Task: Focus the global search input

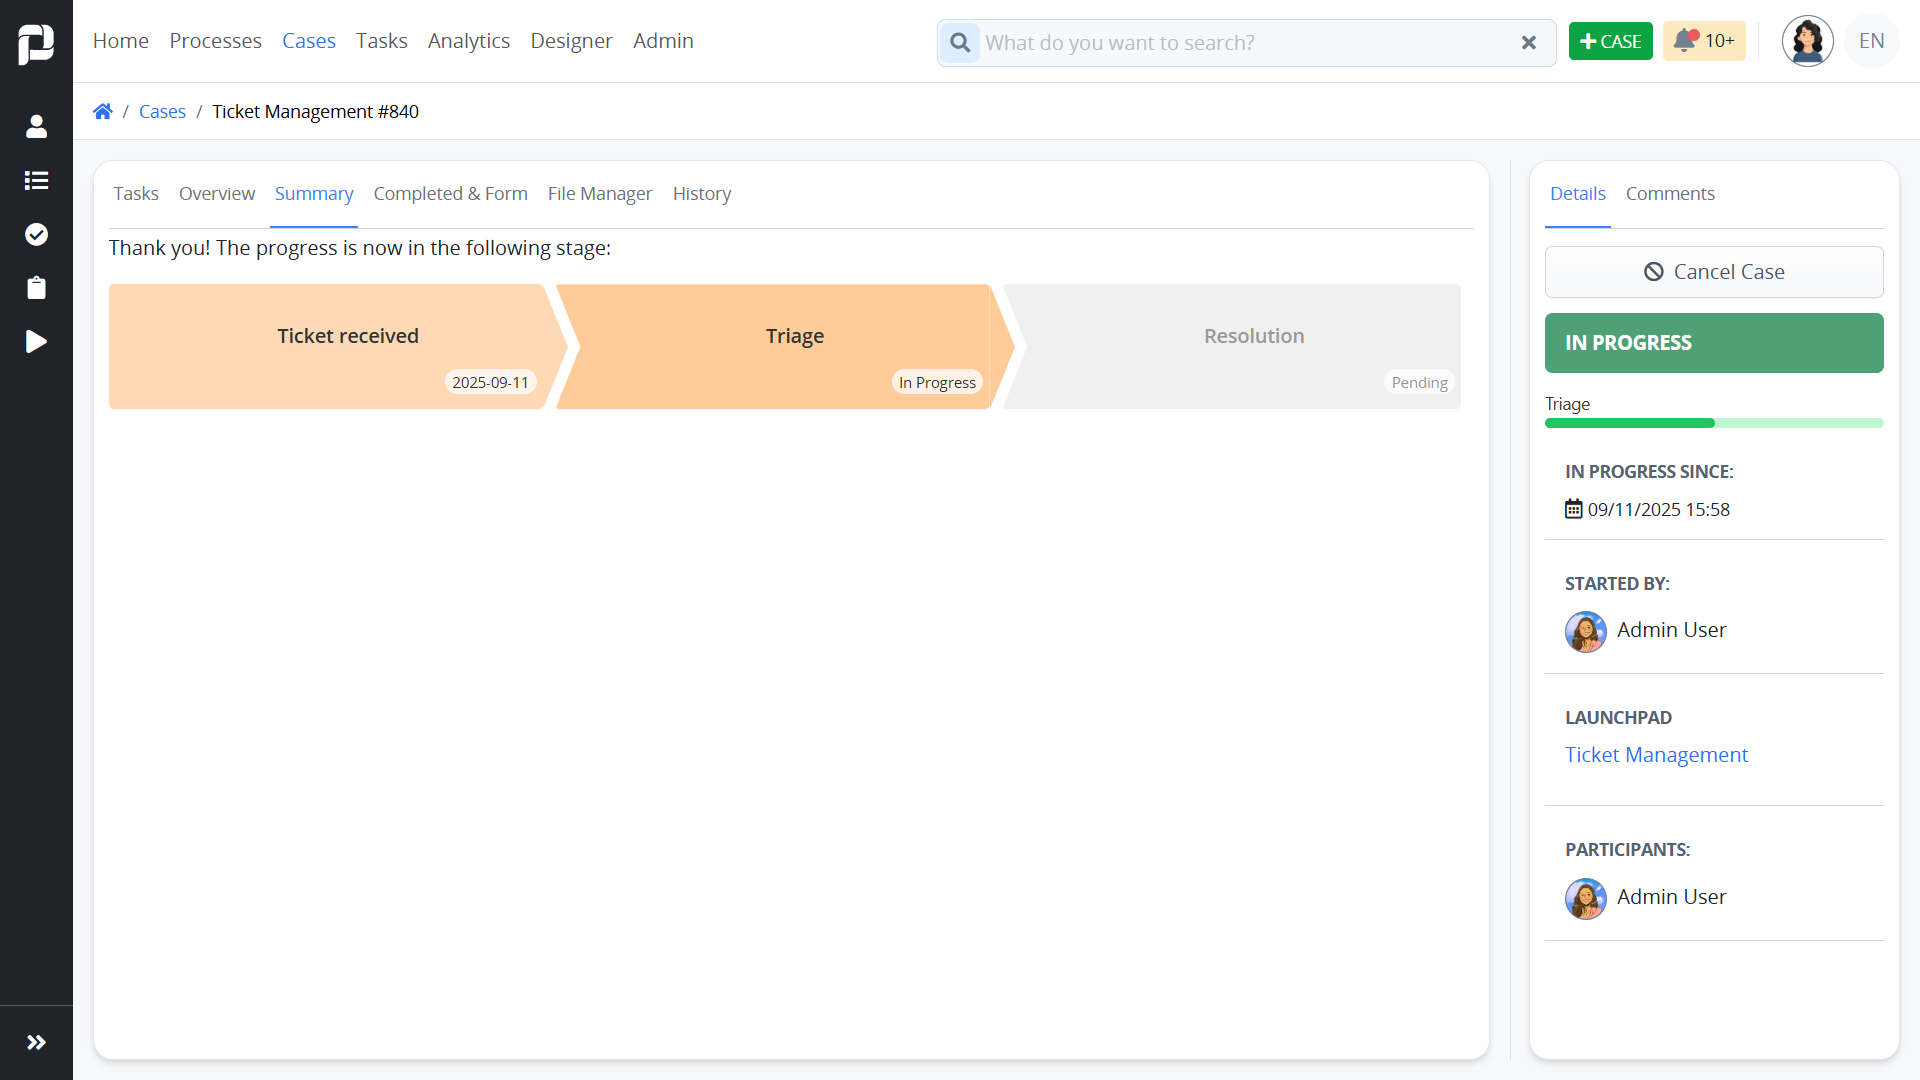Action: point(1245,43)
